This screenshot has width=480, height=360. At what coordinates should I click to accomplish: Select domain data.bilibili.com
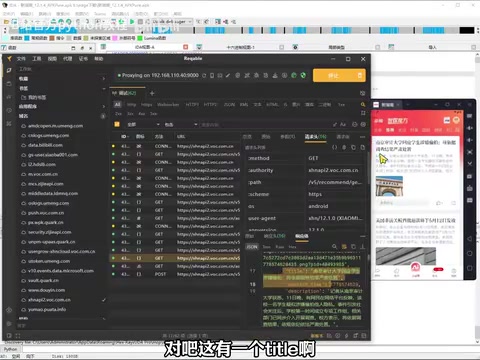pos(45,145)
